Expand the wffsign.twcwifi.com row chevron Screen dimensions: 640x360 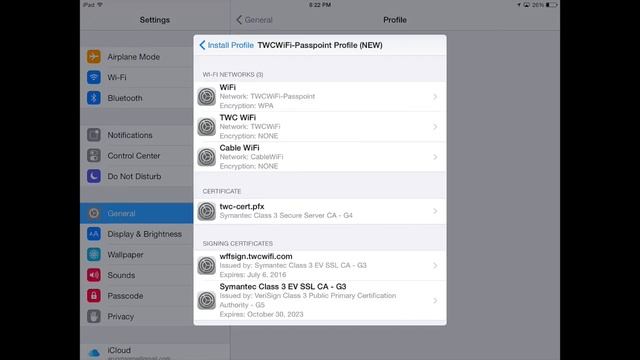tap(435, 266)
